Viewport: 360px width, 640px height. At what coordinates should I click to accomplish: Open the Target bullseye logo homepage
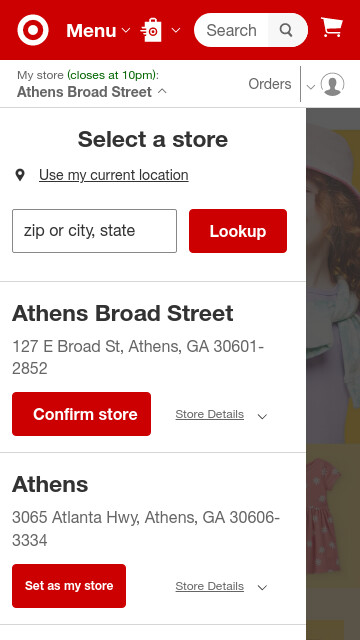point(33,30)
